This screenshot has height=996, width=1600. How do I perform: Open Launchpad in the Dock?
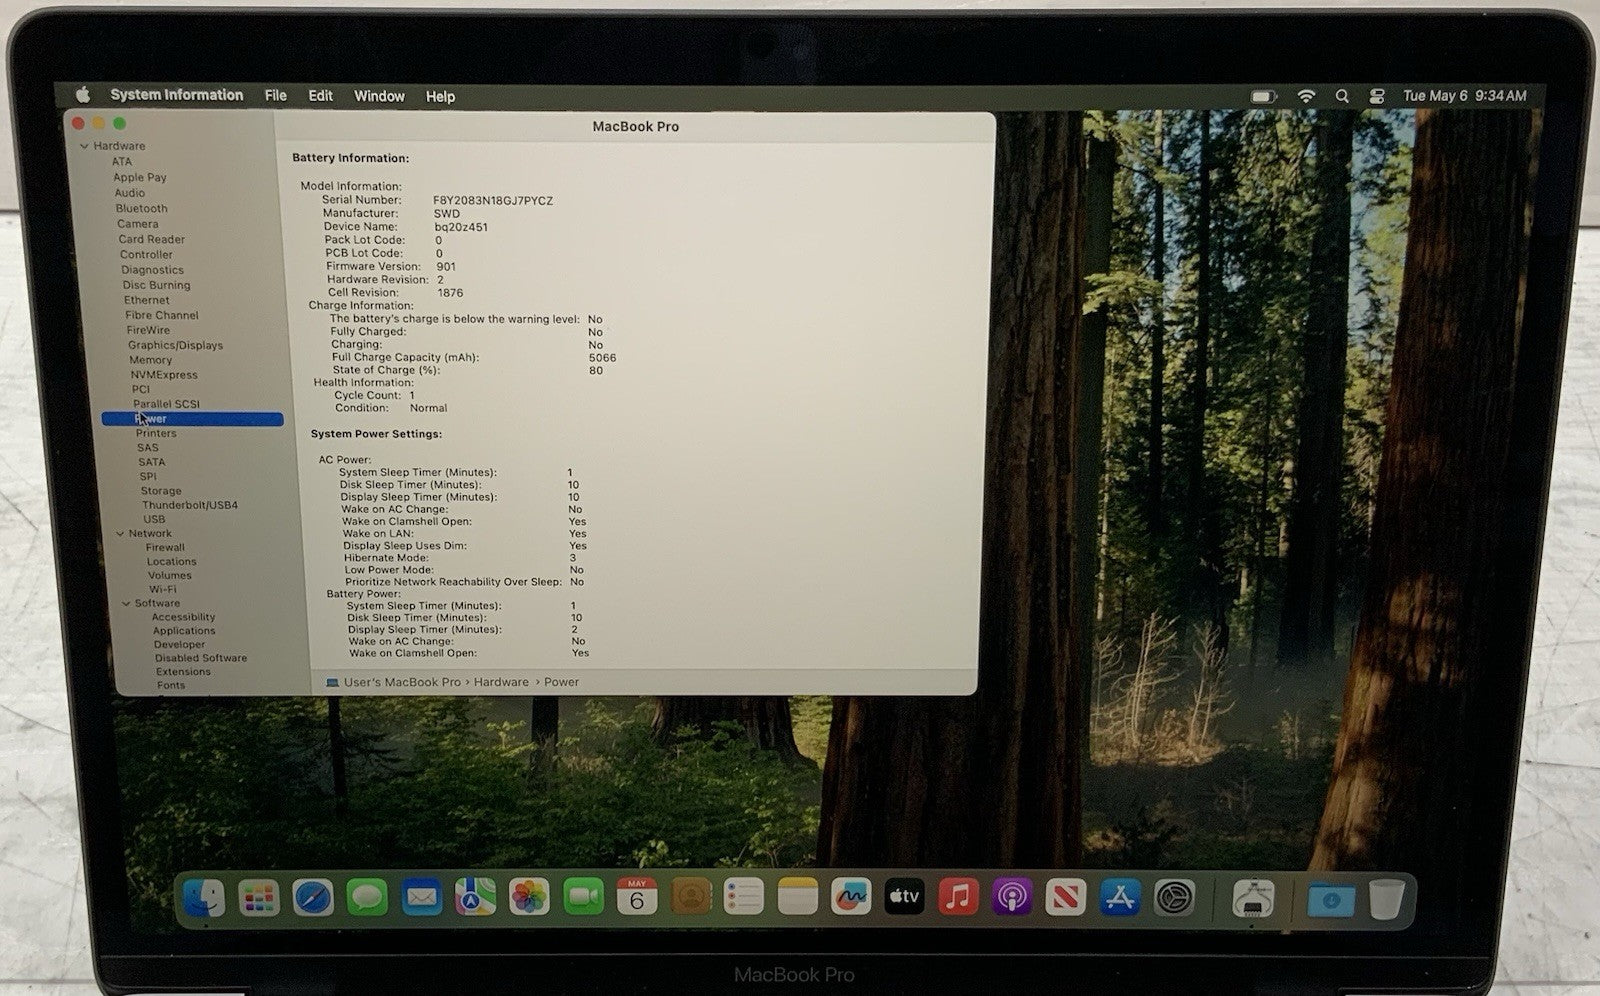259,897
